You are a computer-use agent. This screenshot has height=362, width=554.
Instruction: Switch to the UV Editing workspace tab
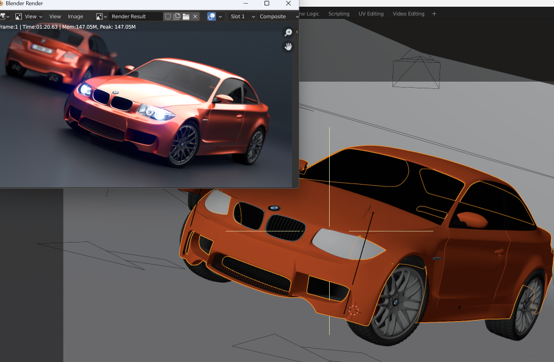tap(371, 14)
